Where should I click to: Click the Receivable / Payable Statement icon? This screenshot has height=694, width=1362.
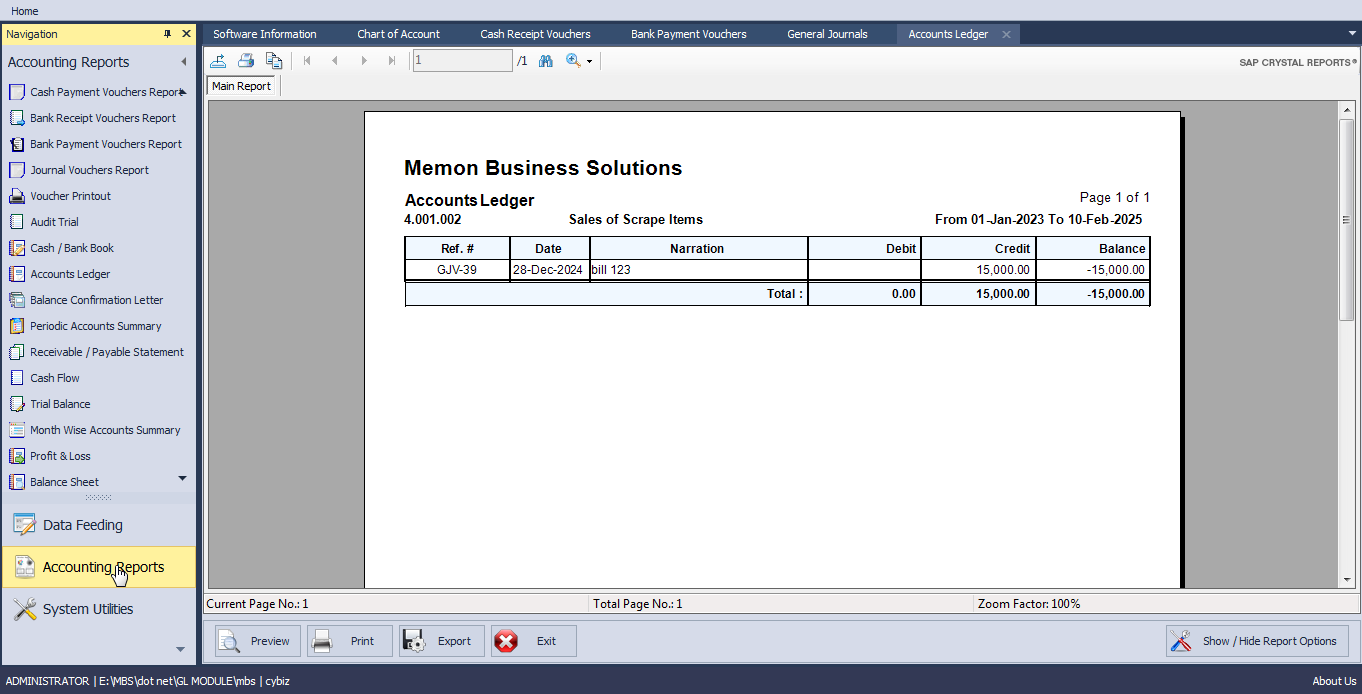pos(16,352)
